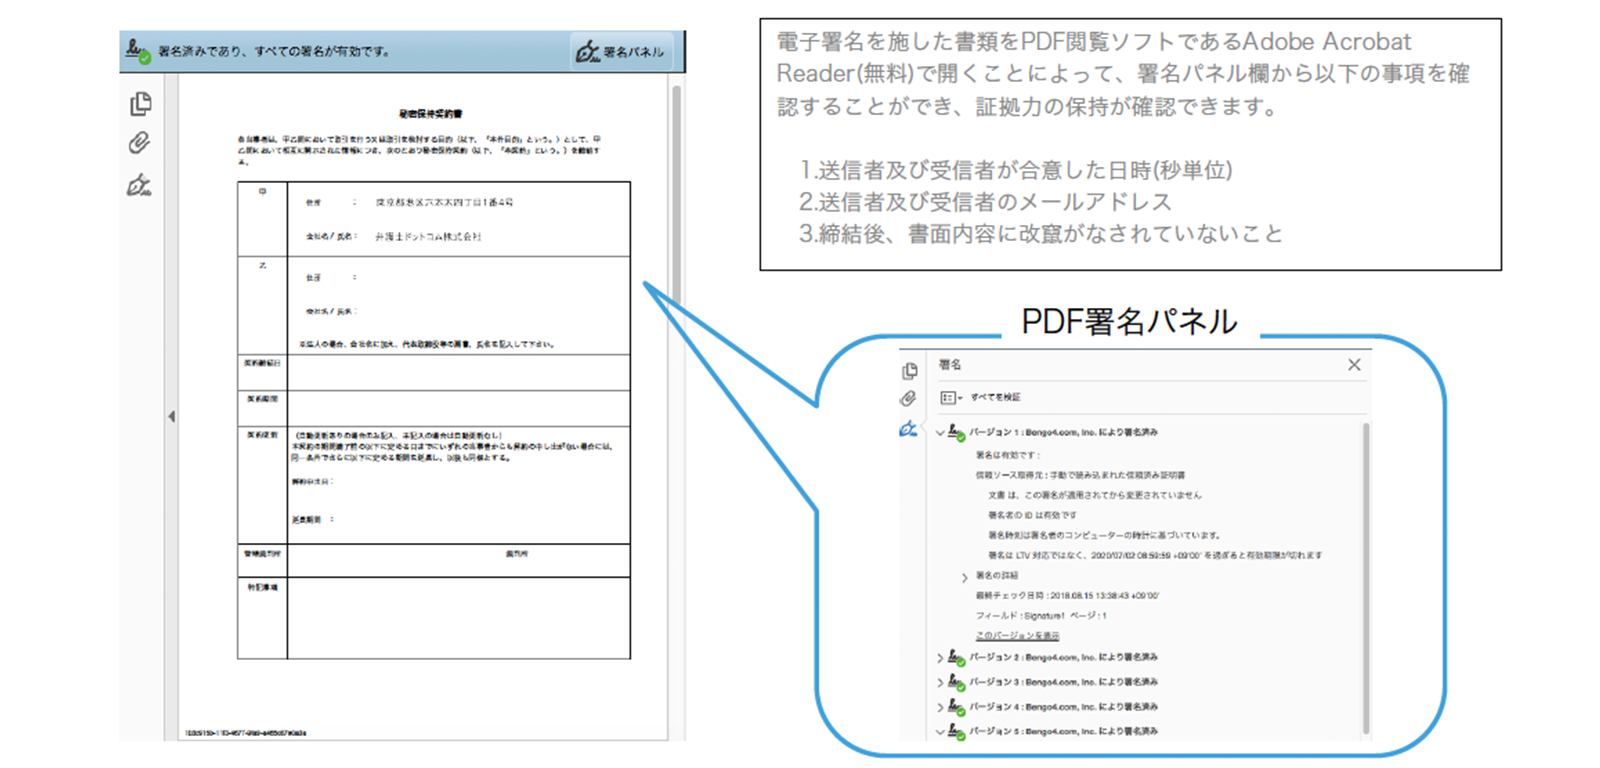Select バージョン 5 : Bengo4.com, Inc. row
1600x768 pixels.
pos(1063,732)
